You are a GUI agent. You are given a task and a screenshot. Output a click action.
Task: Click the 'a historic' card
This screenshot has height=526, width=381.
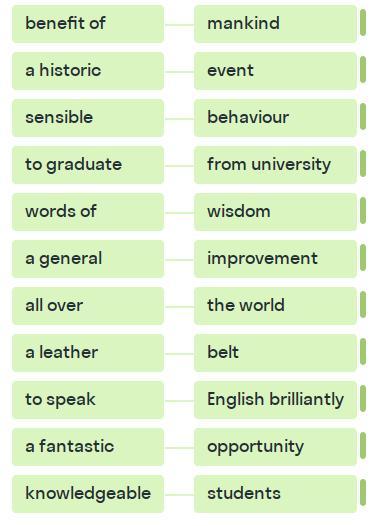[x=88, y=71]
